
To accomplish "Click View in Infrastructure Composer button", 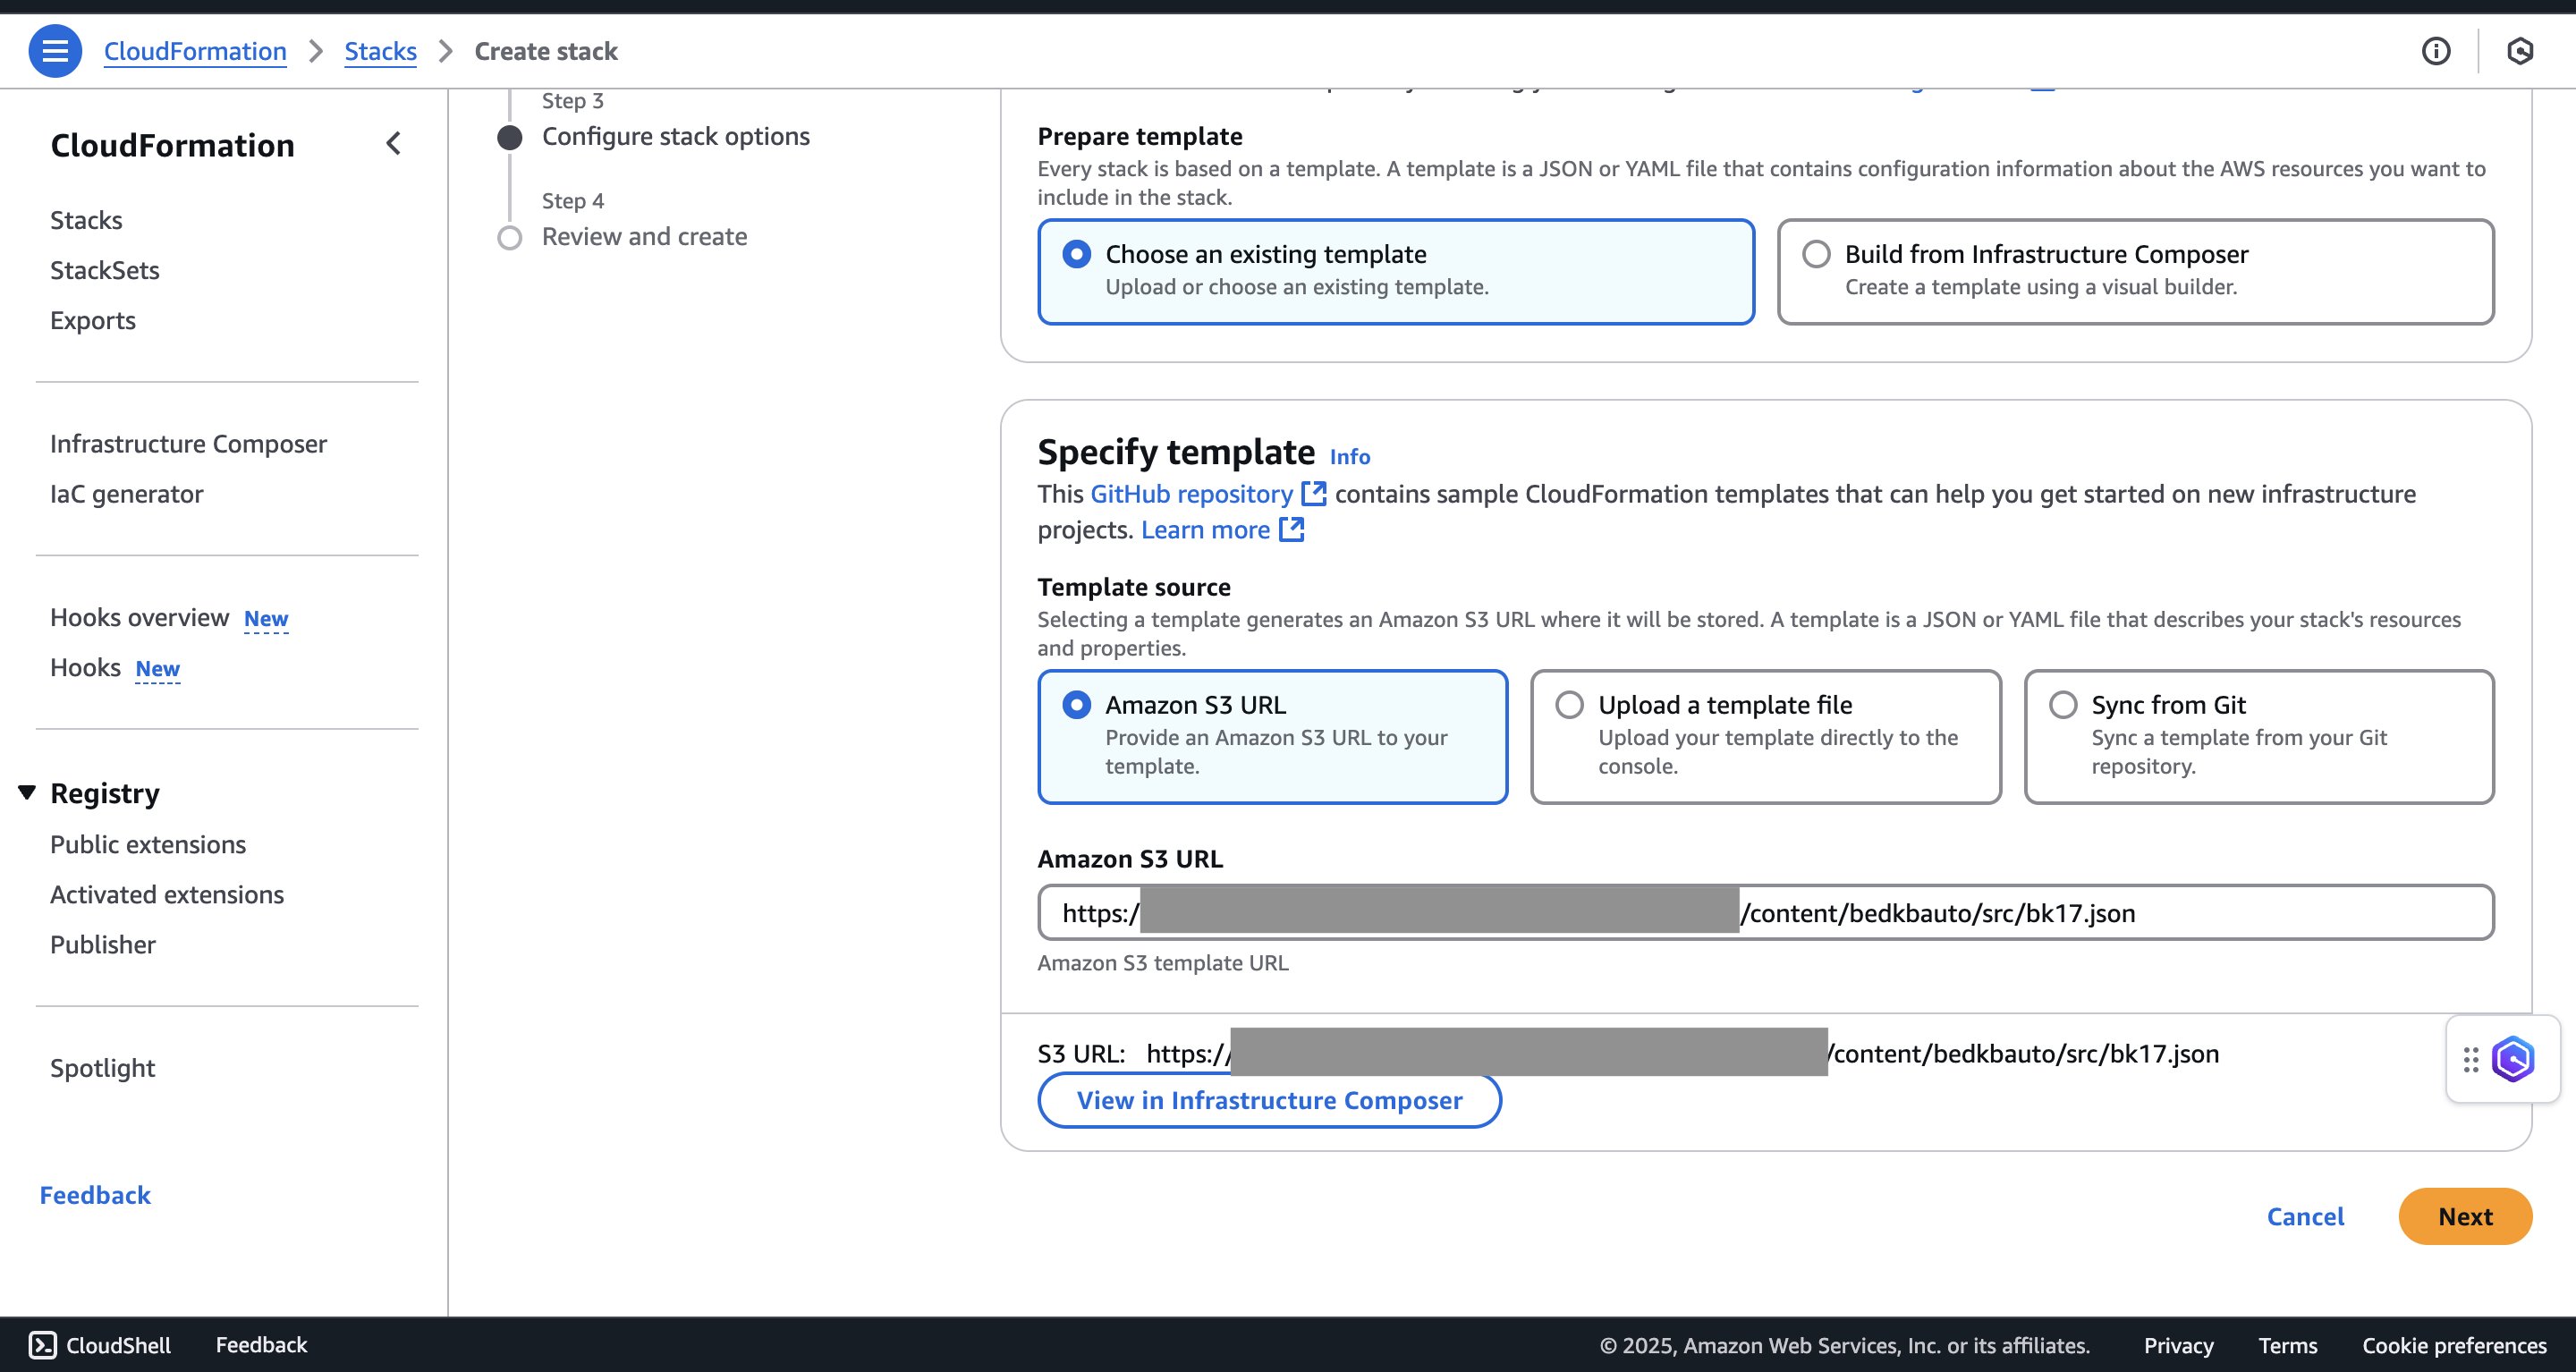I will [1269, 1101].
